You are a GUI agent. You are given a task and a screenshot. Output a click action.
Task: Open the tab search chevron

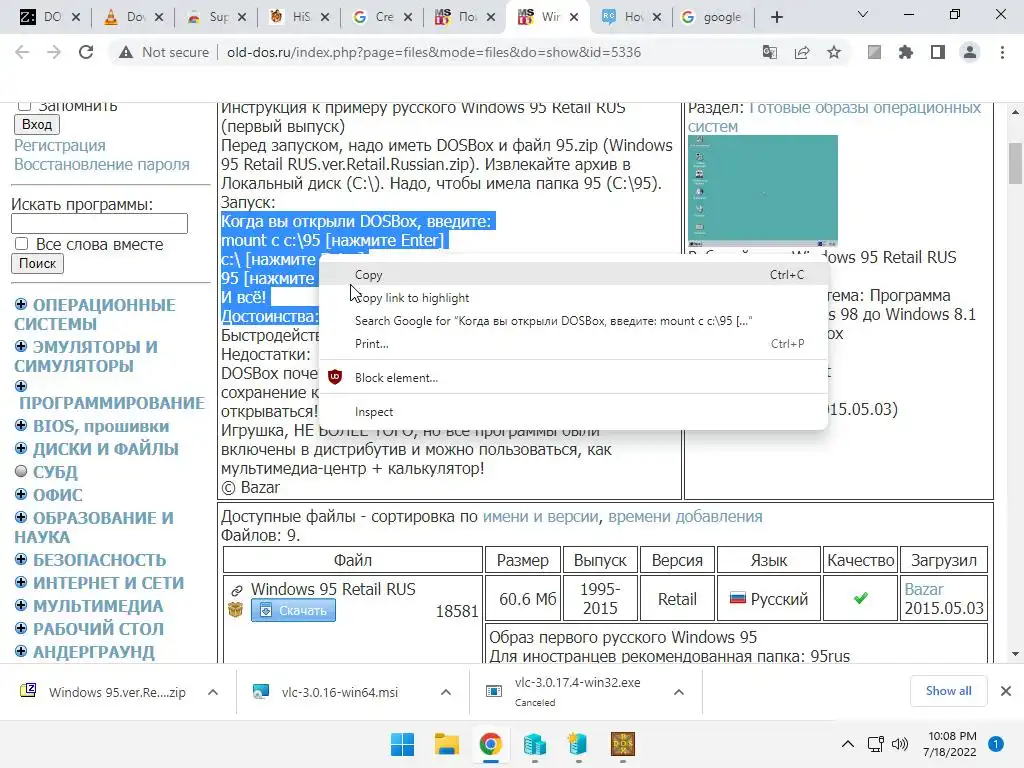point(863,14)
